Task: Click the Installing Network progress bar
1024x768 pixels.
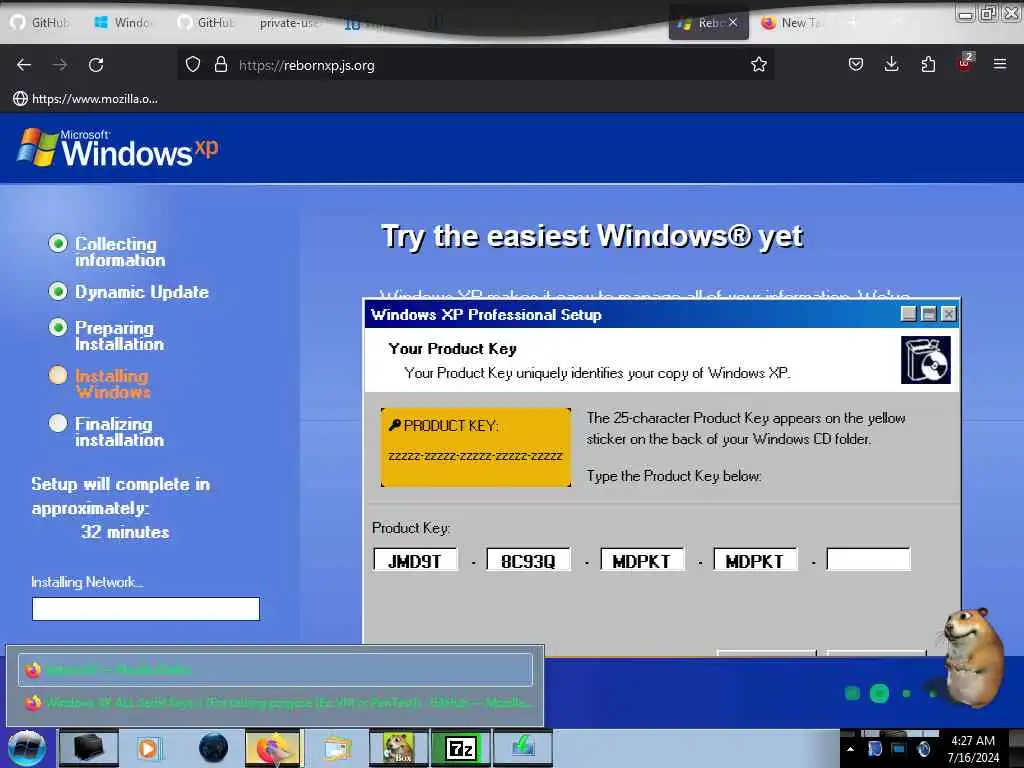Action: click(x=146, y=609)
